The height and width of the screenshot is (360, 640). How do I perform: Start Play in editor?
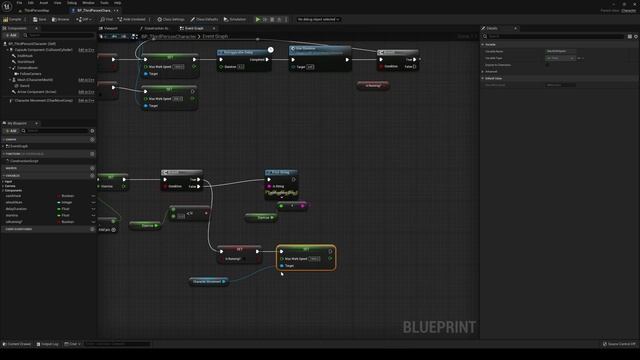[x=258, y=19]
